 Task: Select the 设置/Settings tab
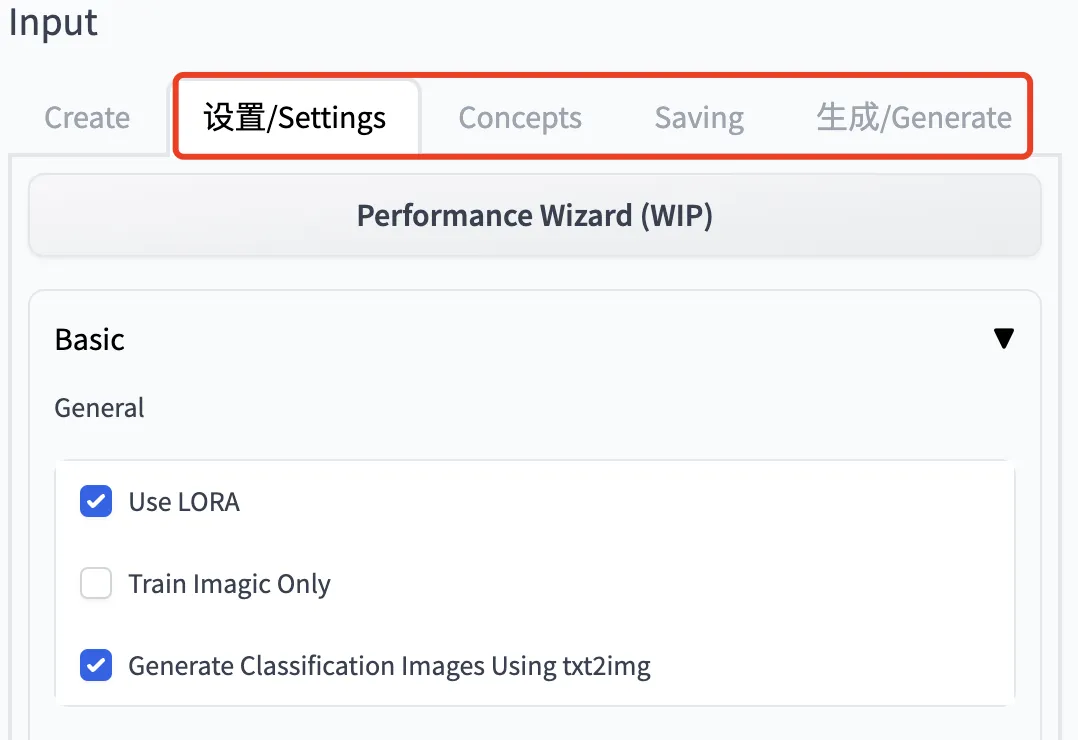[x=295, y=118]
